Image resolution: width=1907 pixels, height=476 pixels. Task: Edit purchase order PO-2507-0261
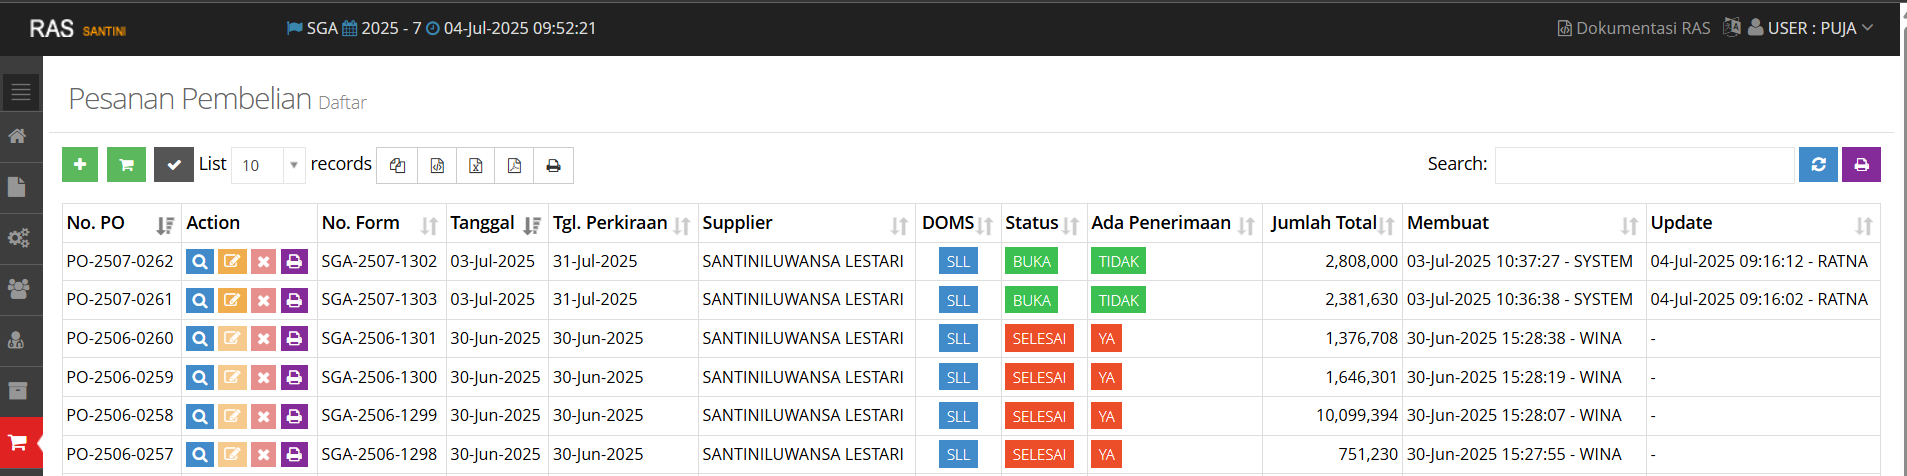tap(232, 300)
